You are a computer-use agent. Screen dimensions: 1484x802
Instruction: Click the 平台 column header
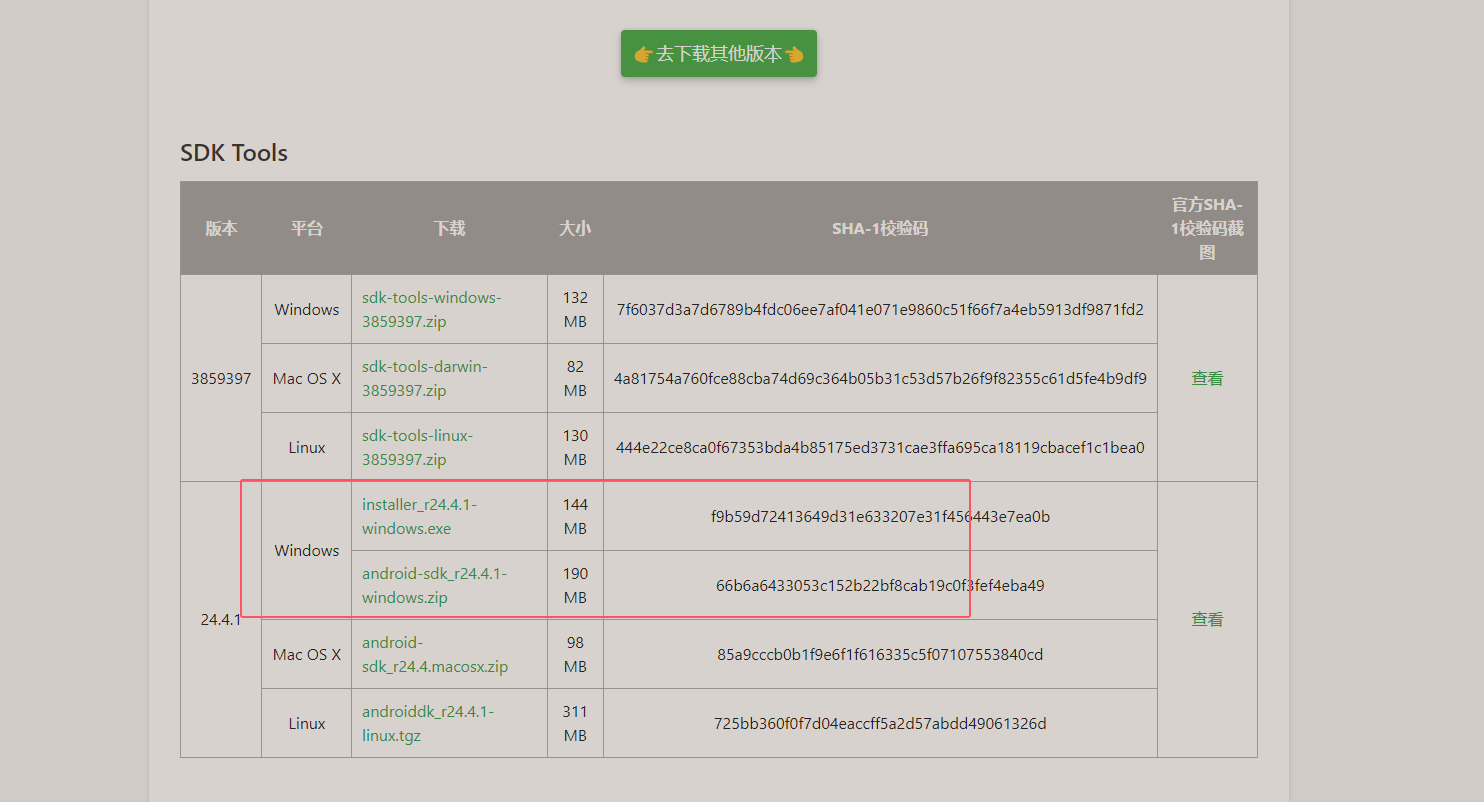point(307,228)
